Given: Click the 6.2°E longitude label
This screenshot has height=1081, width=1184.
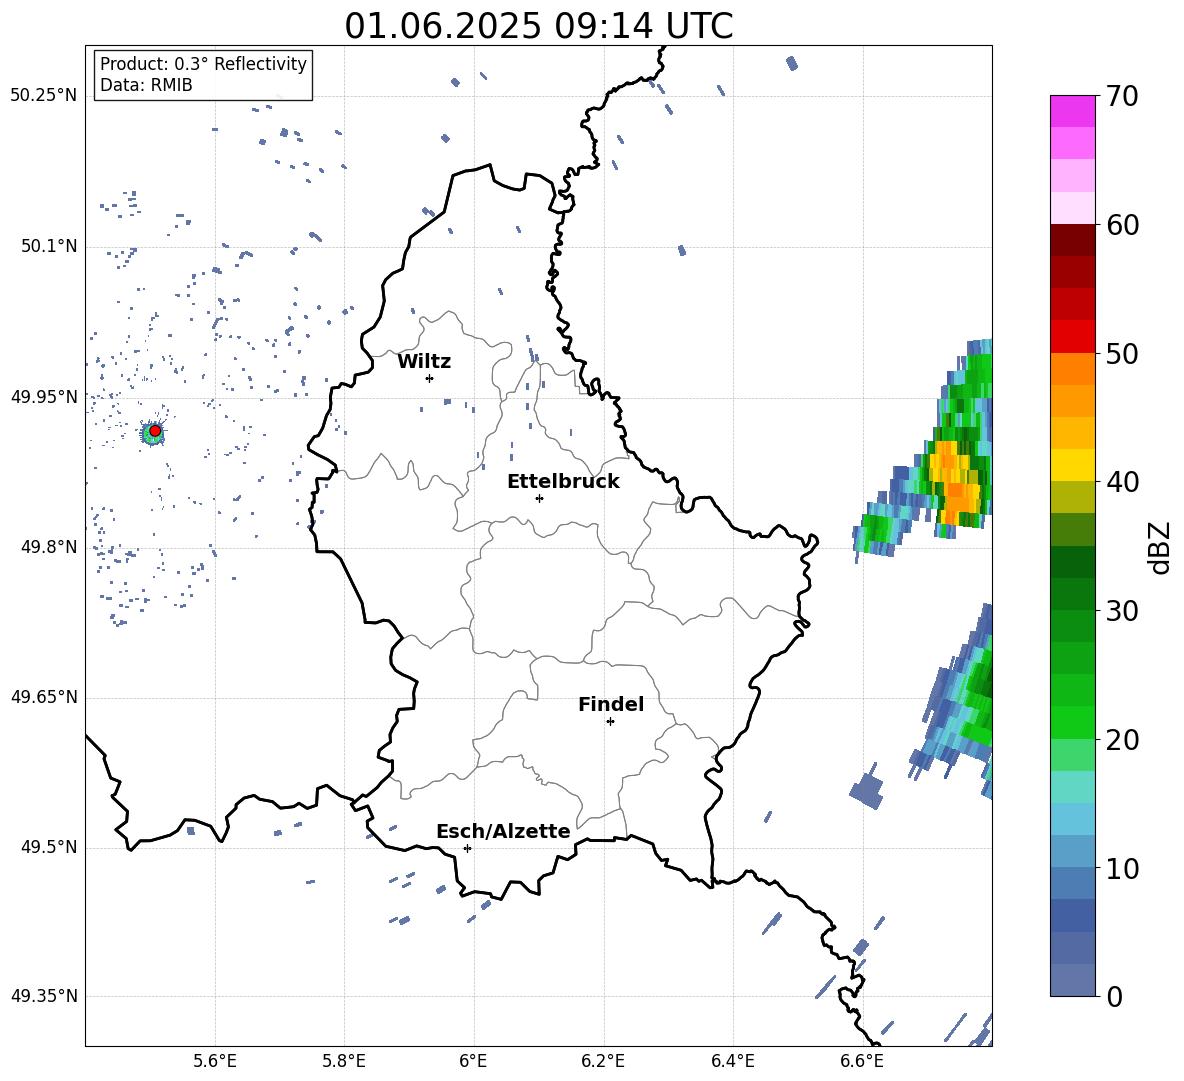Looking at the screenshot, I should 603,1061.
